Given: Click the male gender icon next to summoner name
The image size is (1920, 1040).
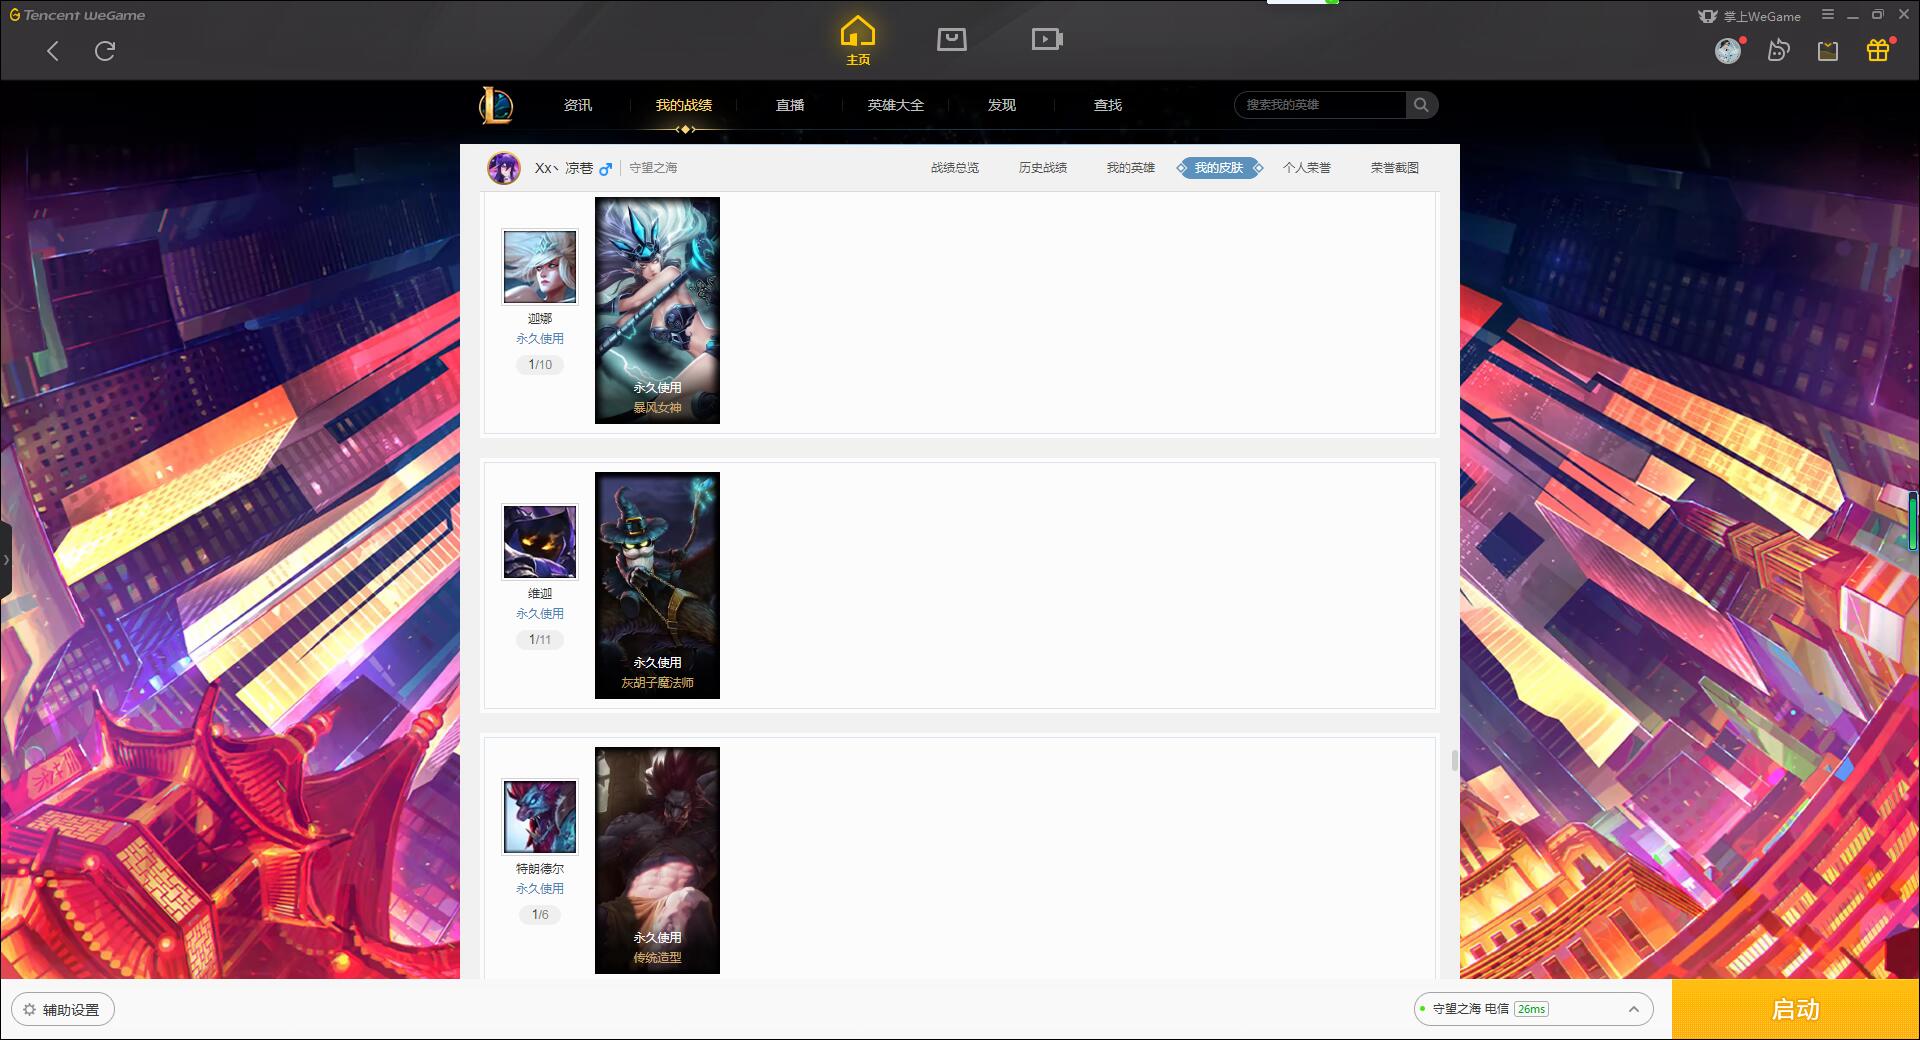Looking at the screenshot, I should 605,169.
